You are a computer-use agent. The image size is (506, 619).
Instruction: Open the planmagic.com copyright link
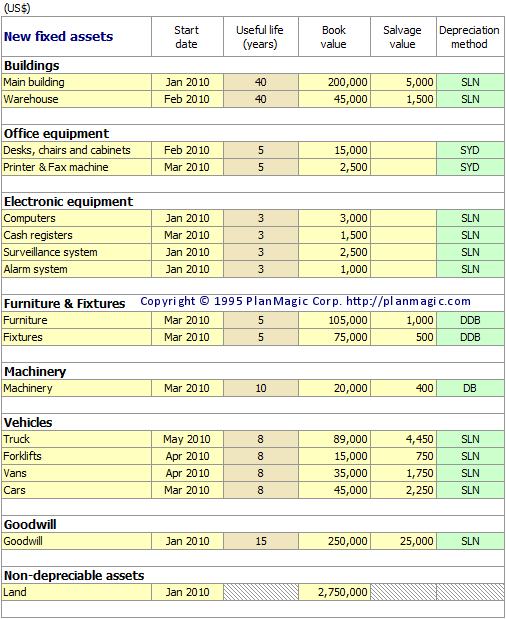408,301
